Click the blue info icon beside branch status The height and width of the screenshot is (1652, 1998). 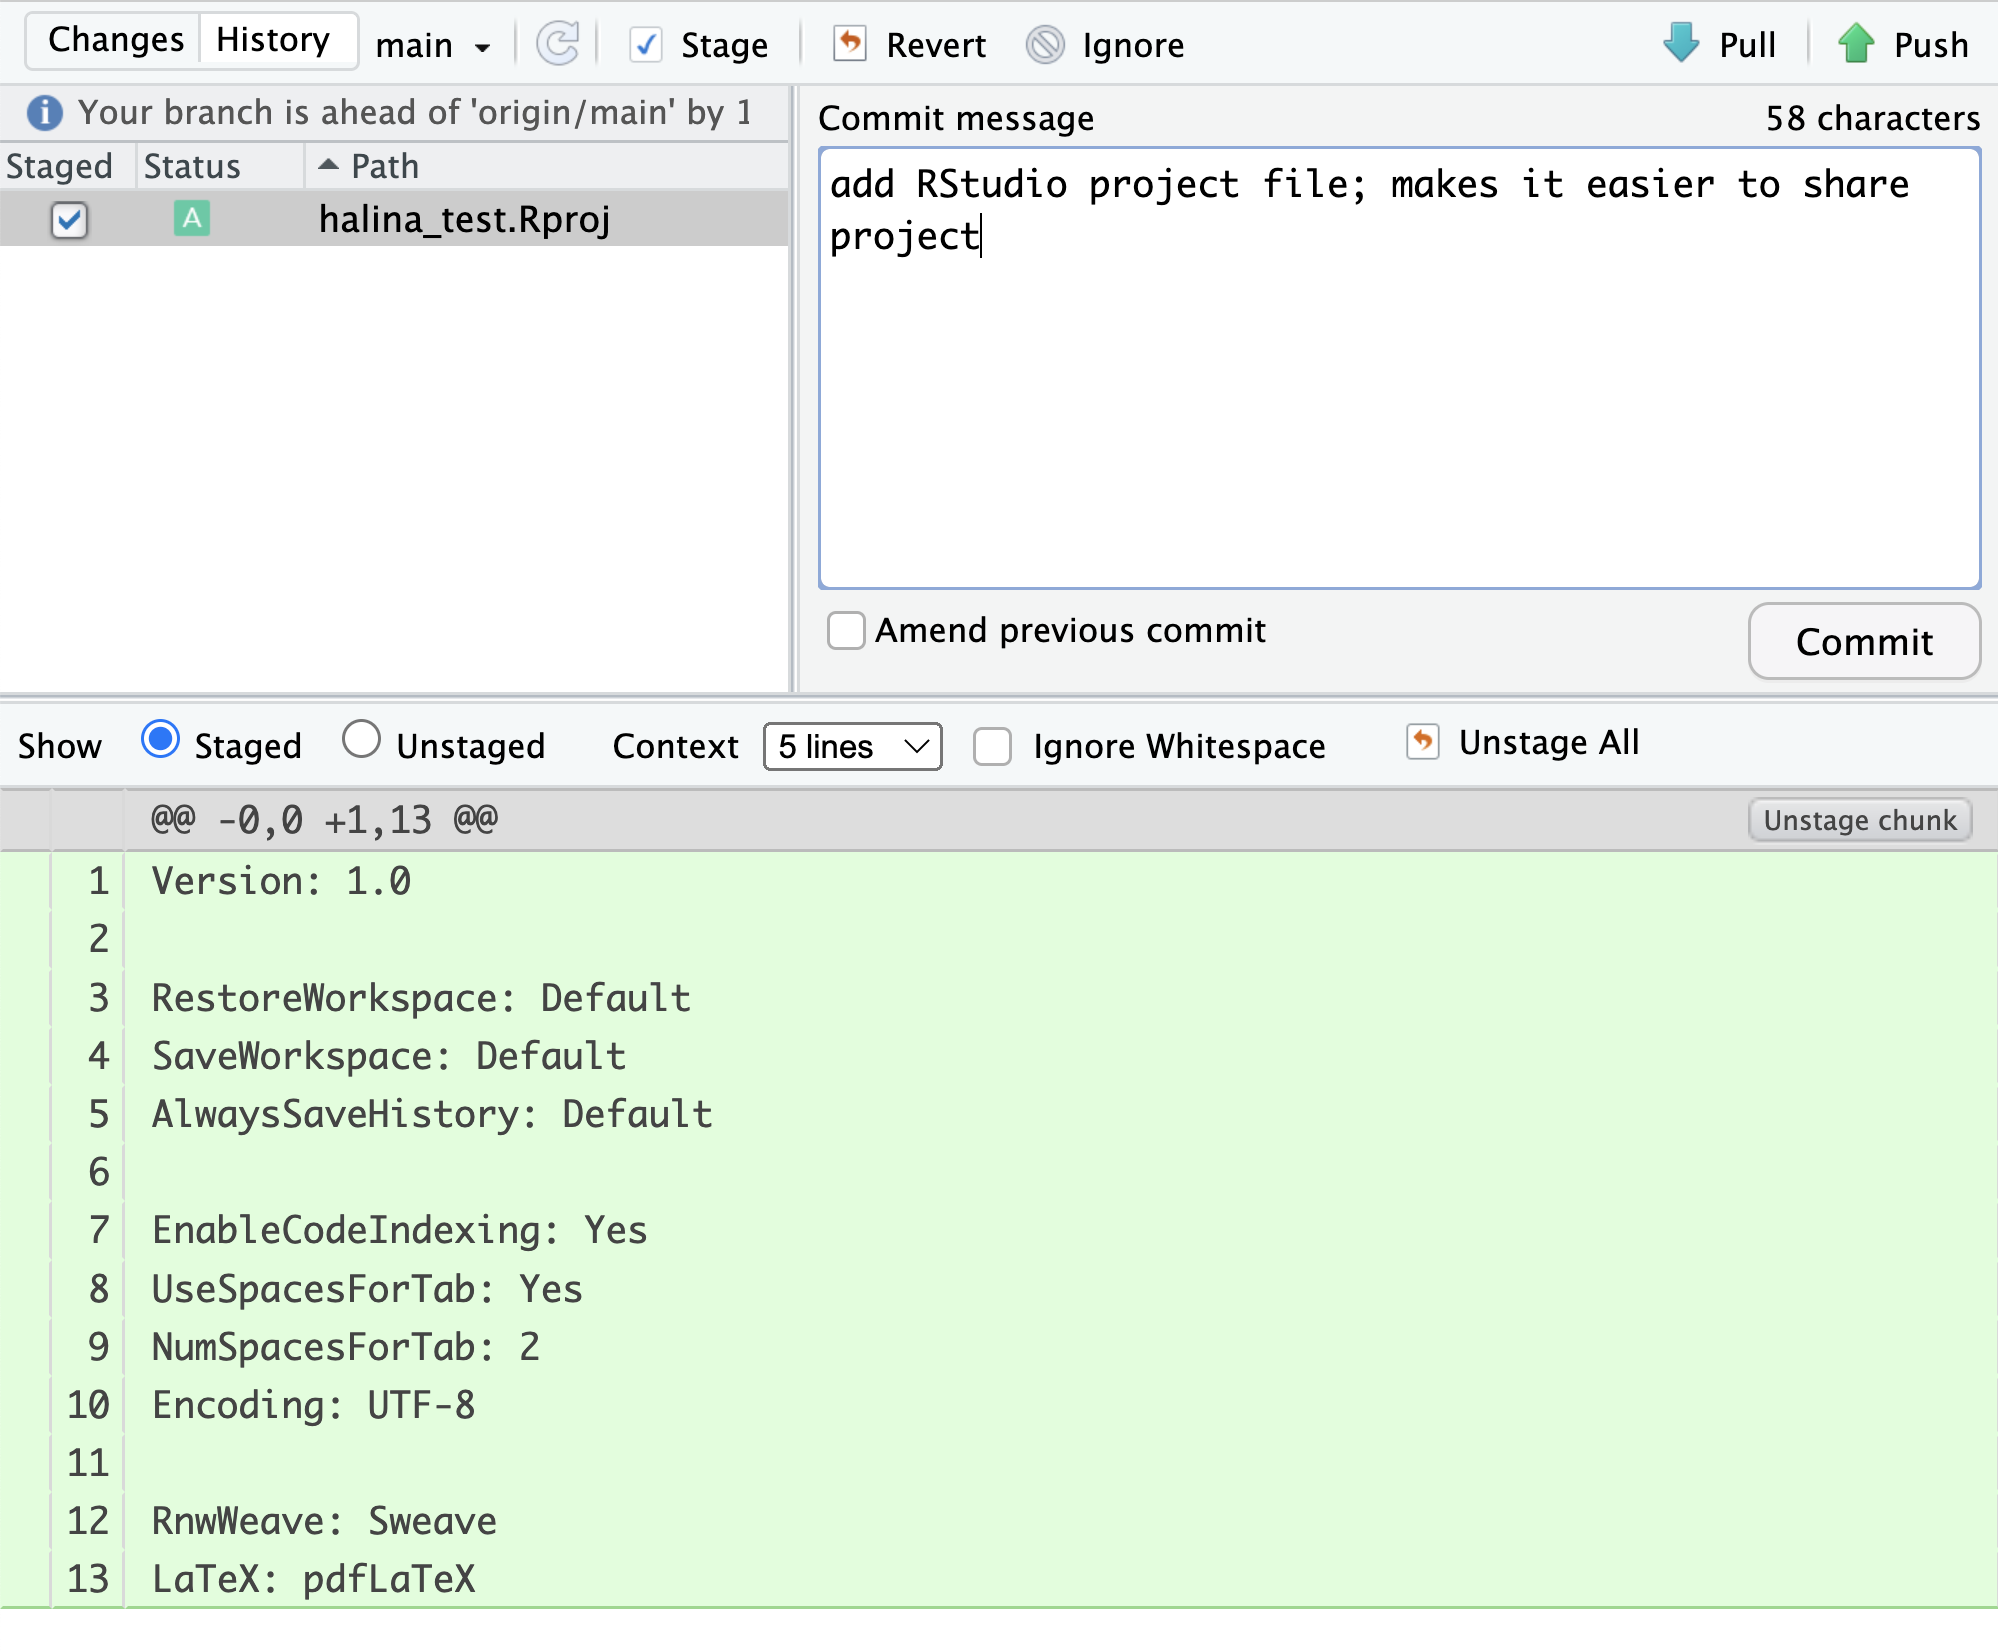pos(45,113)
